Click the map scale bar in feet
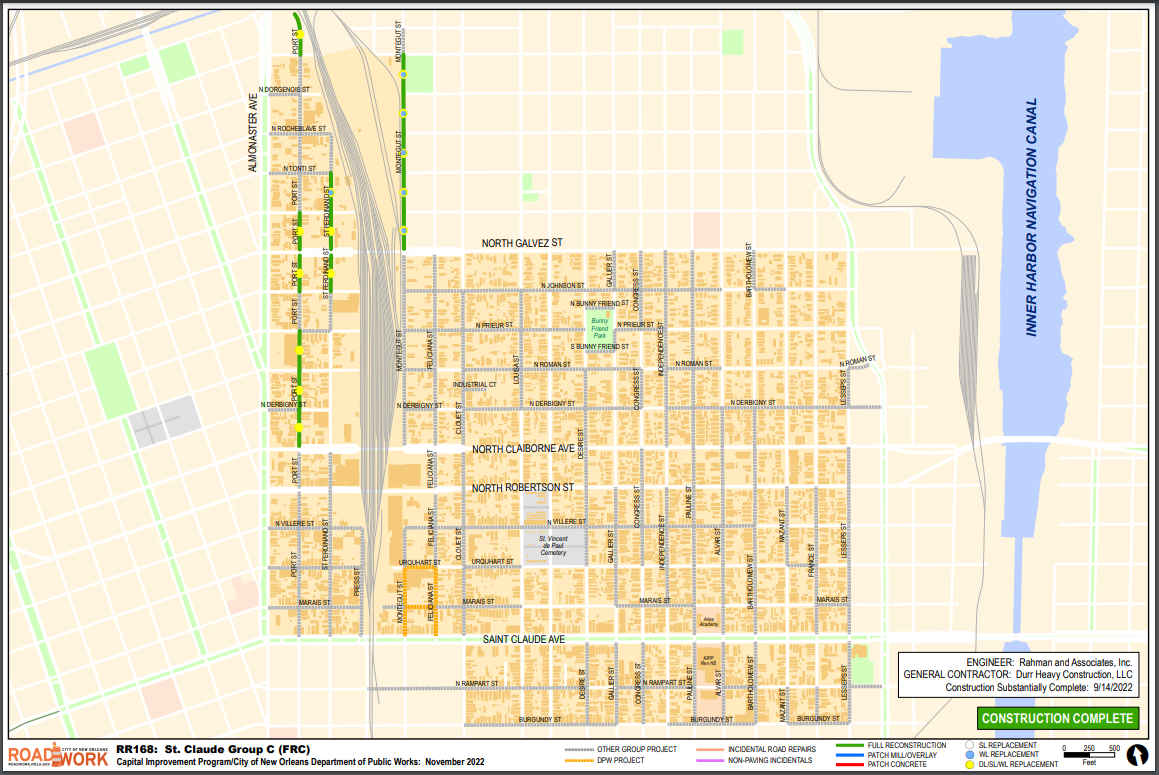 pyautogui.click(x=1089, y=755)
